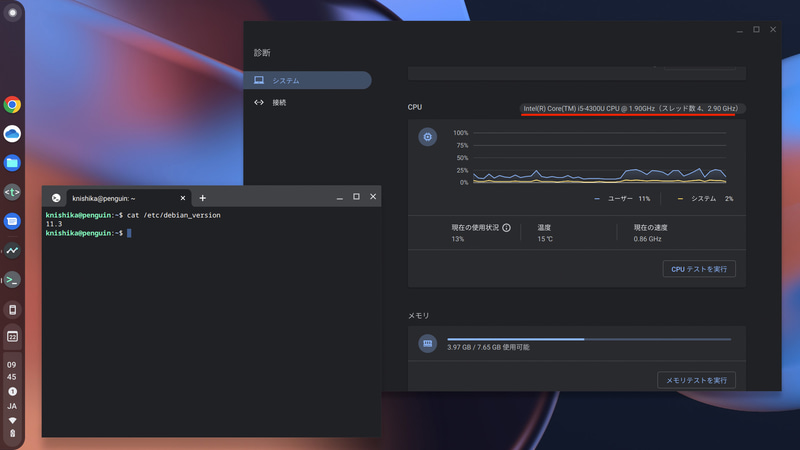800x450 pixels.
Task: Click the clock showing 09 45
Action: 12,371
